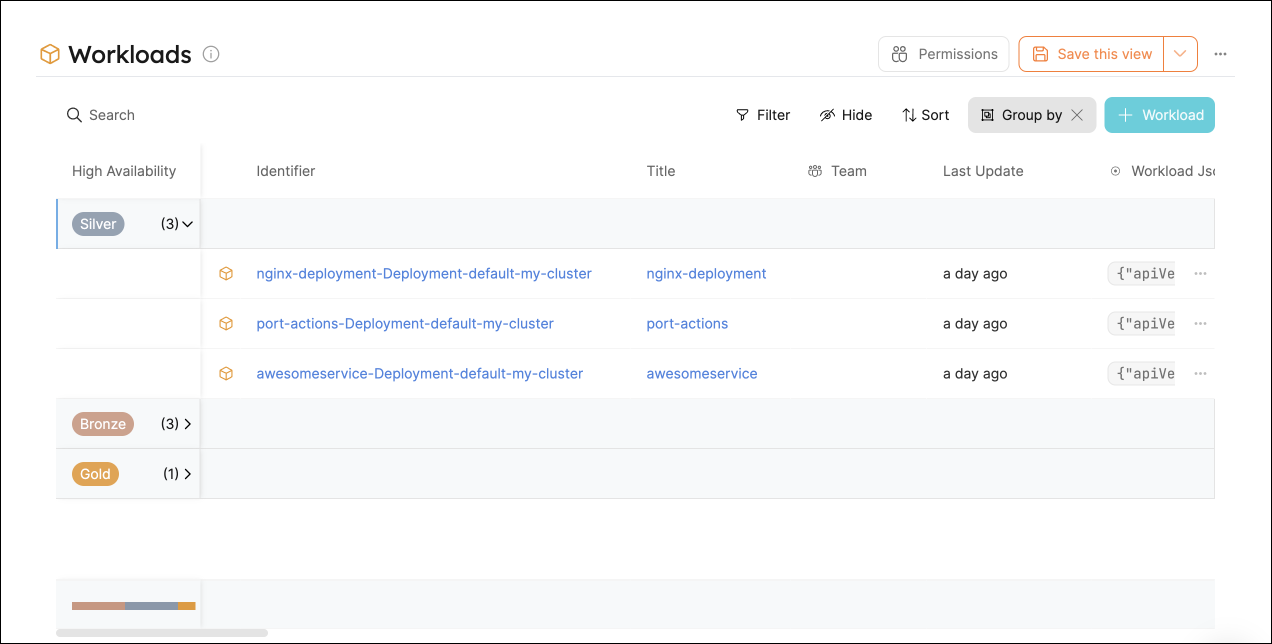Click the cube icon for port-actions row
1272x644 pixels.
[x=226, y=323]
